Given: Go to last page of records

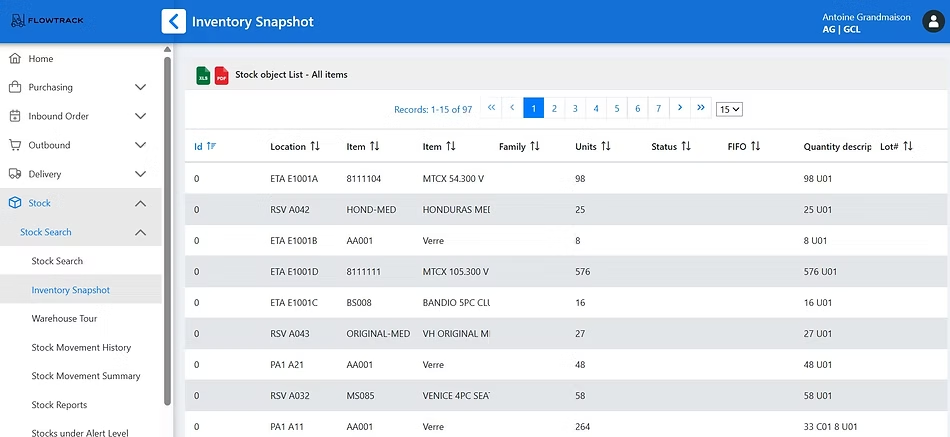Looking at the screenshot, I should pyautogui.click(x=701, y=108).
